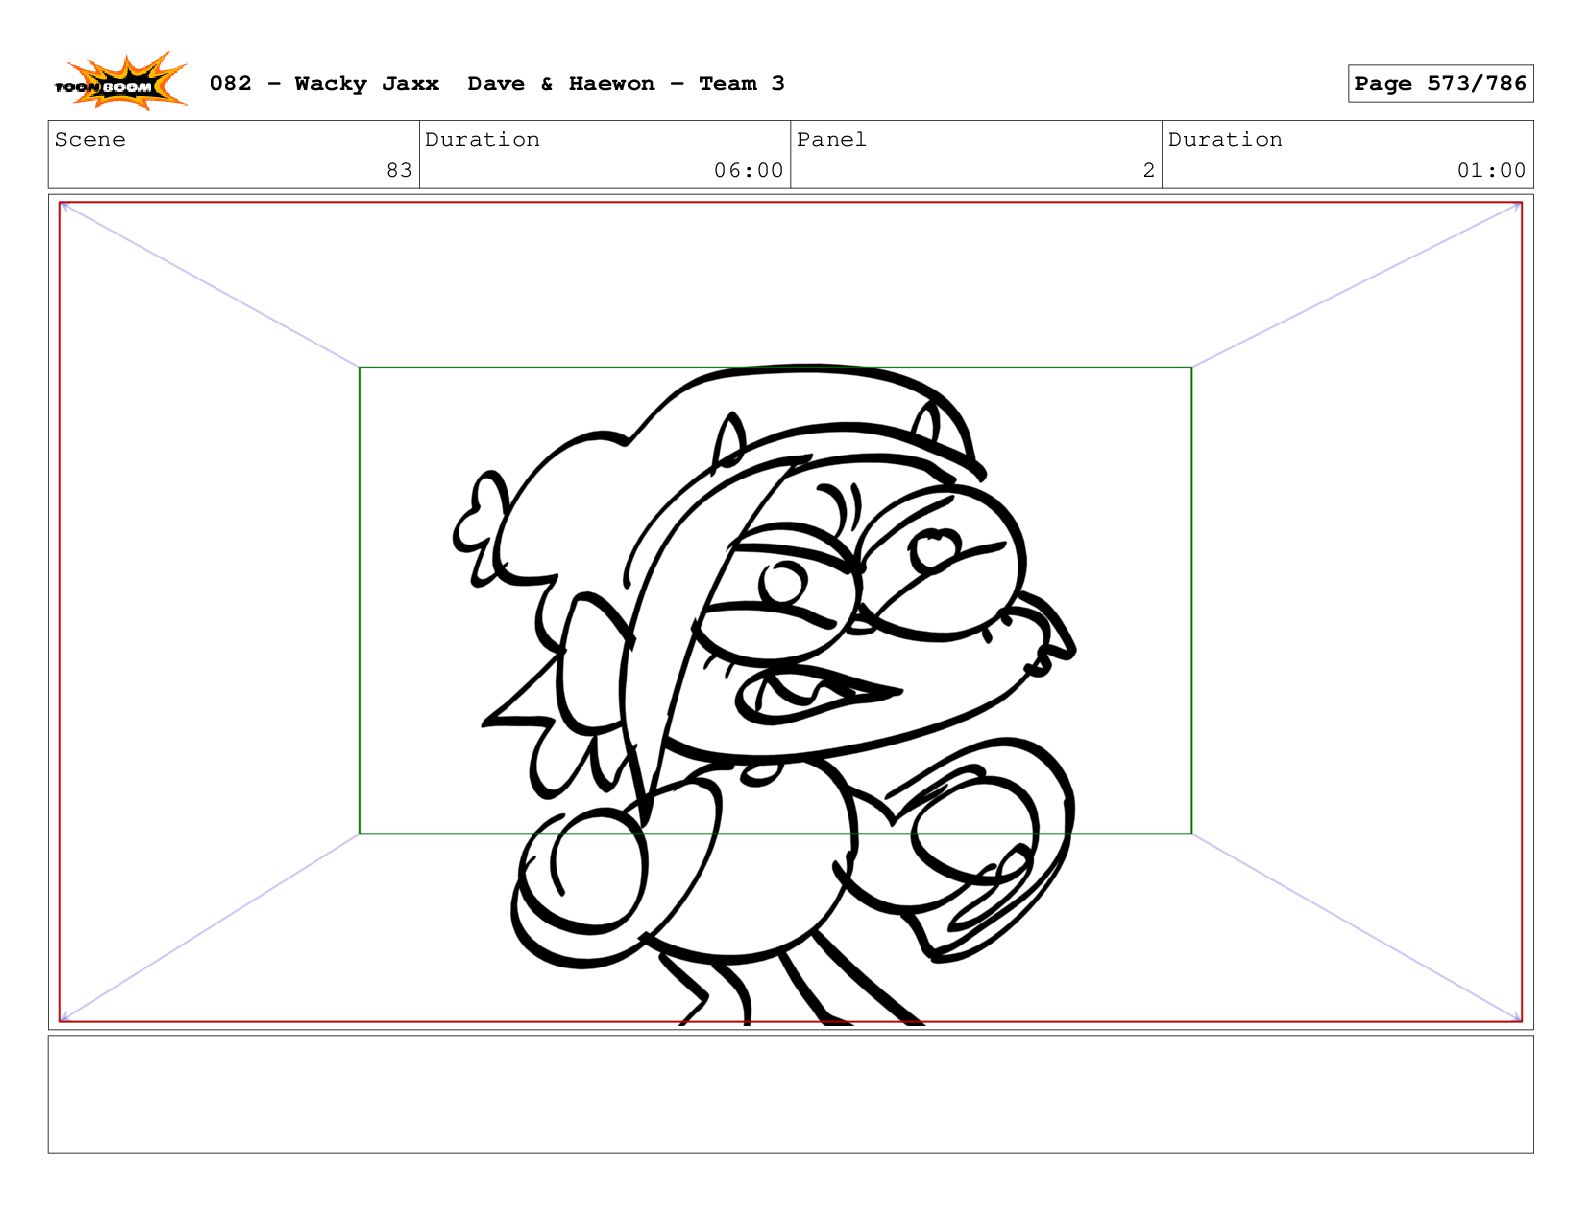
Task: Click the 'Scene' header label
Action: click(90, 139)
